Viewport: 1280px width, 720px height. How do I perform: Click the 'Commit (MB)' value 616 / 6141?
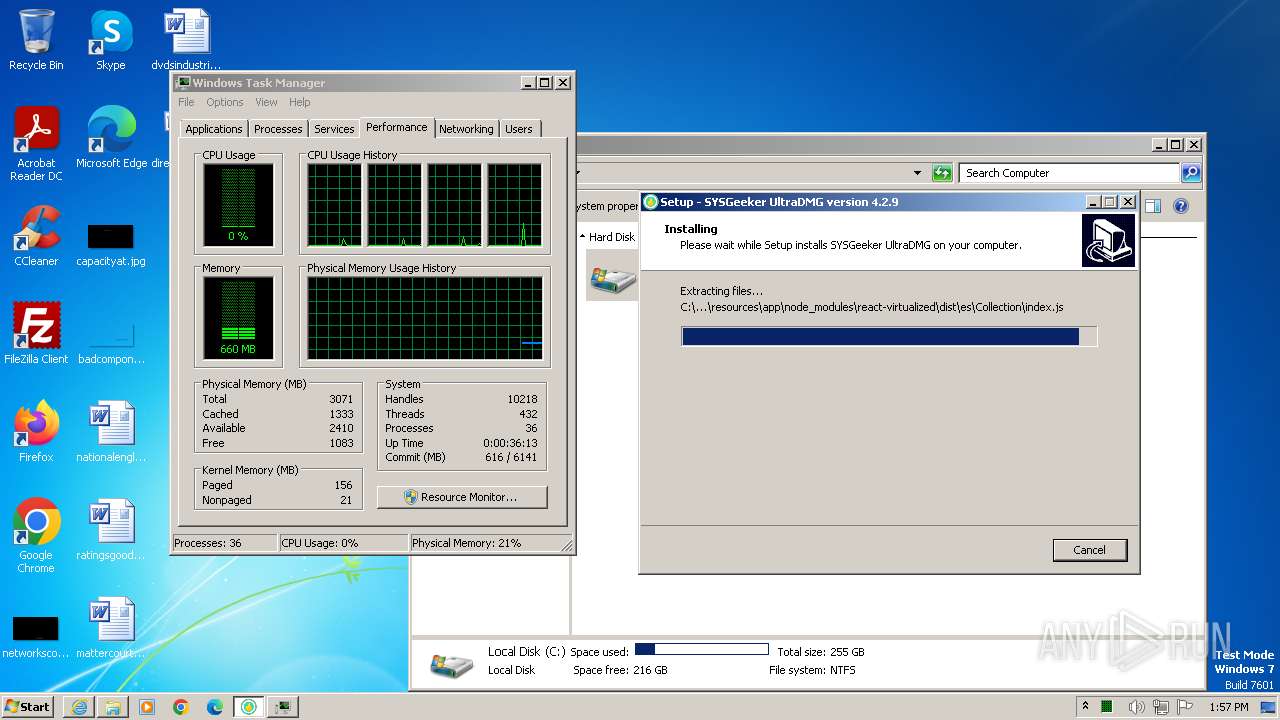(511, 457)
